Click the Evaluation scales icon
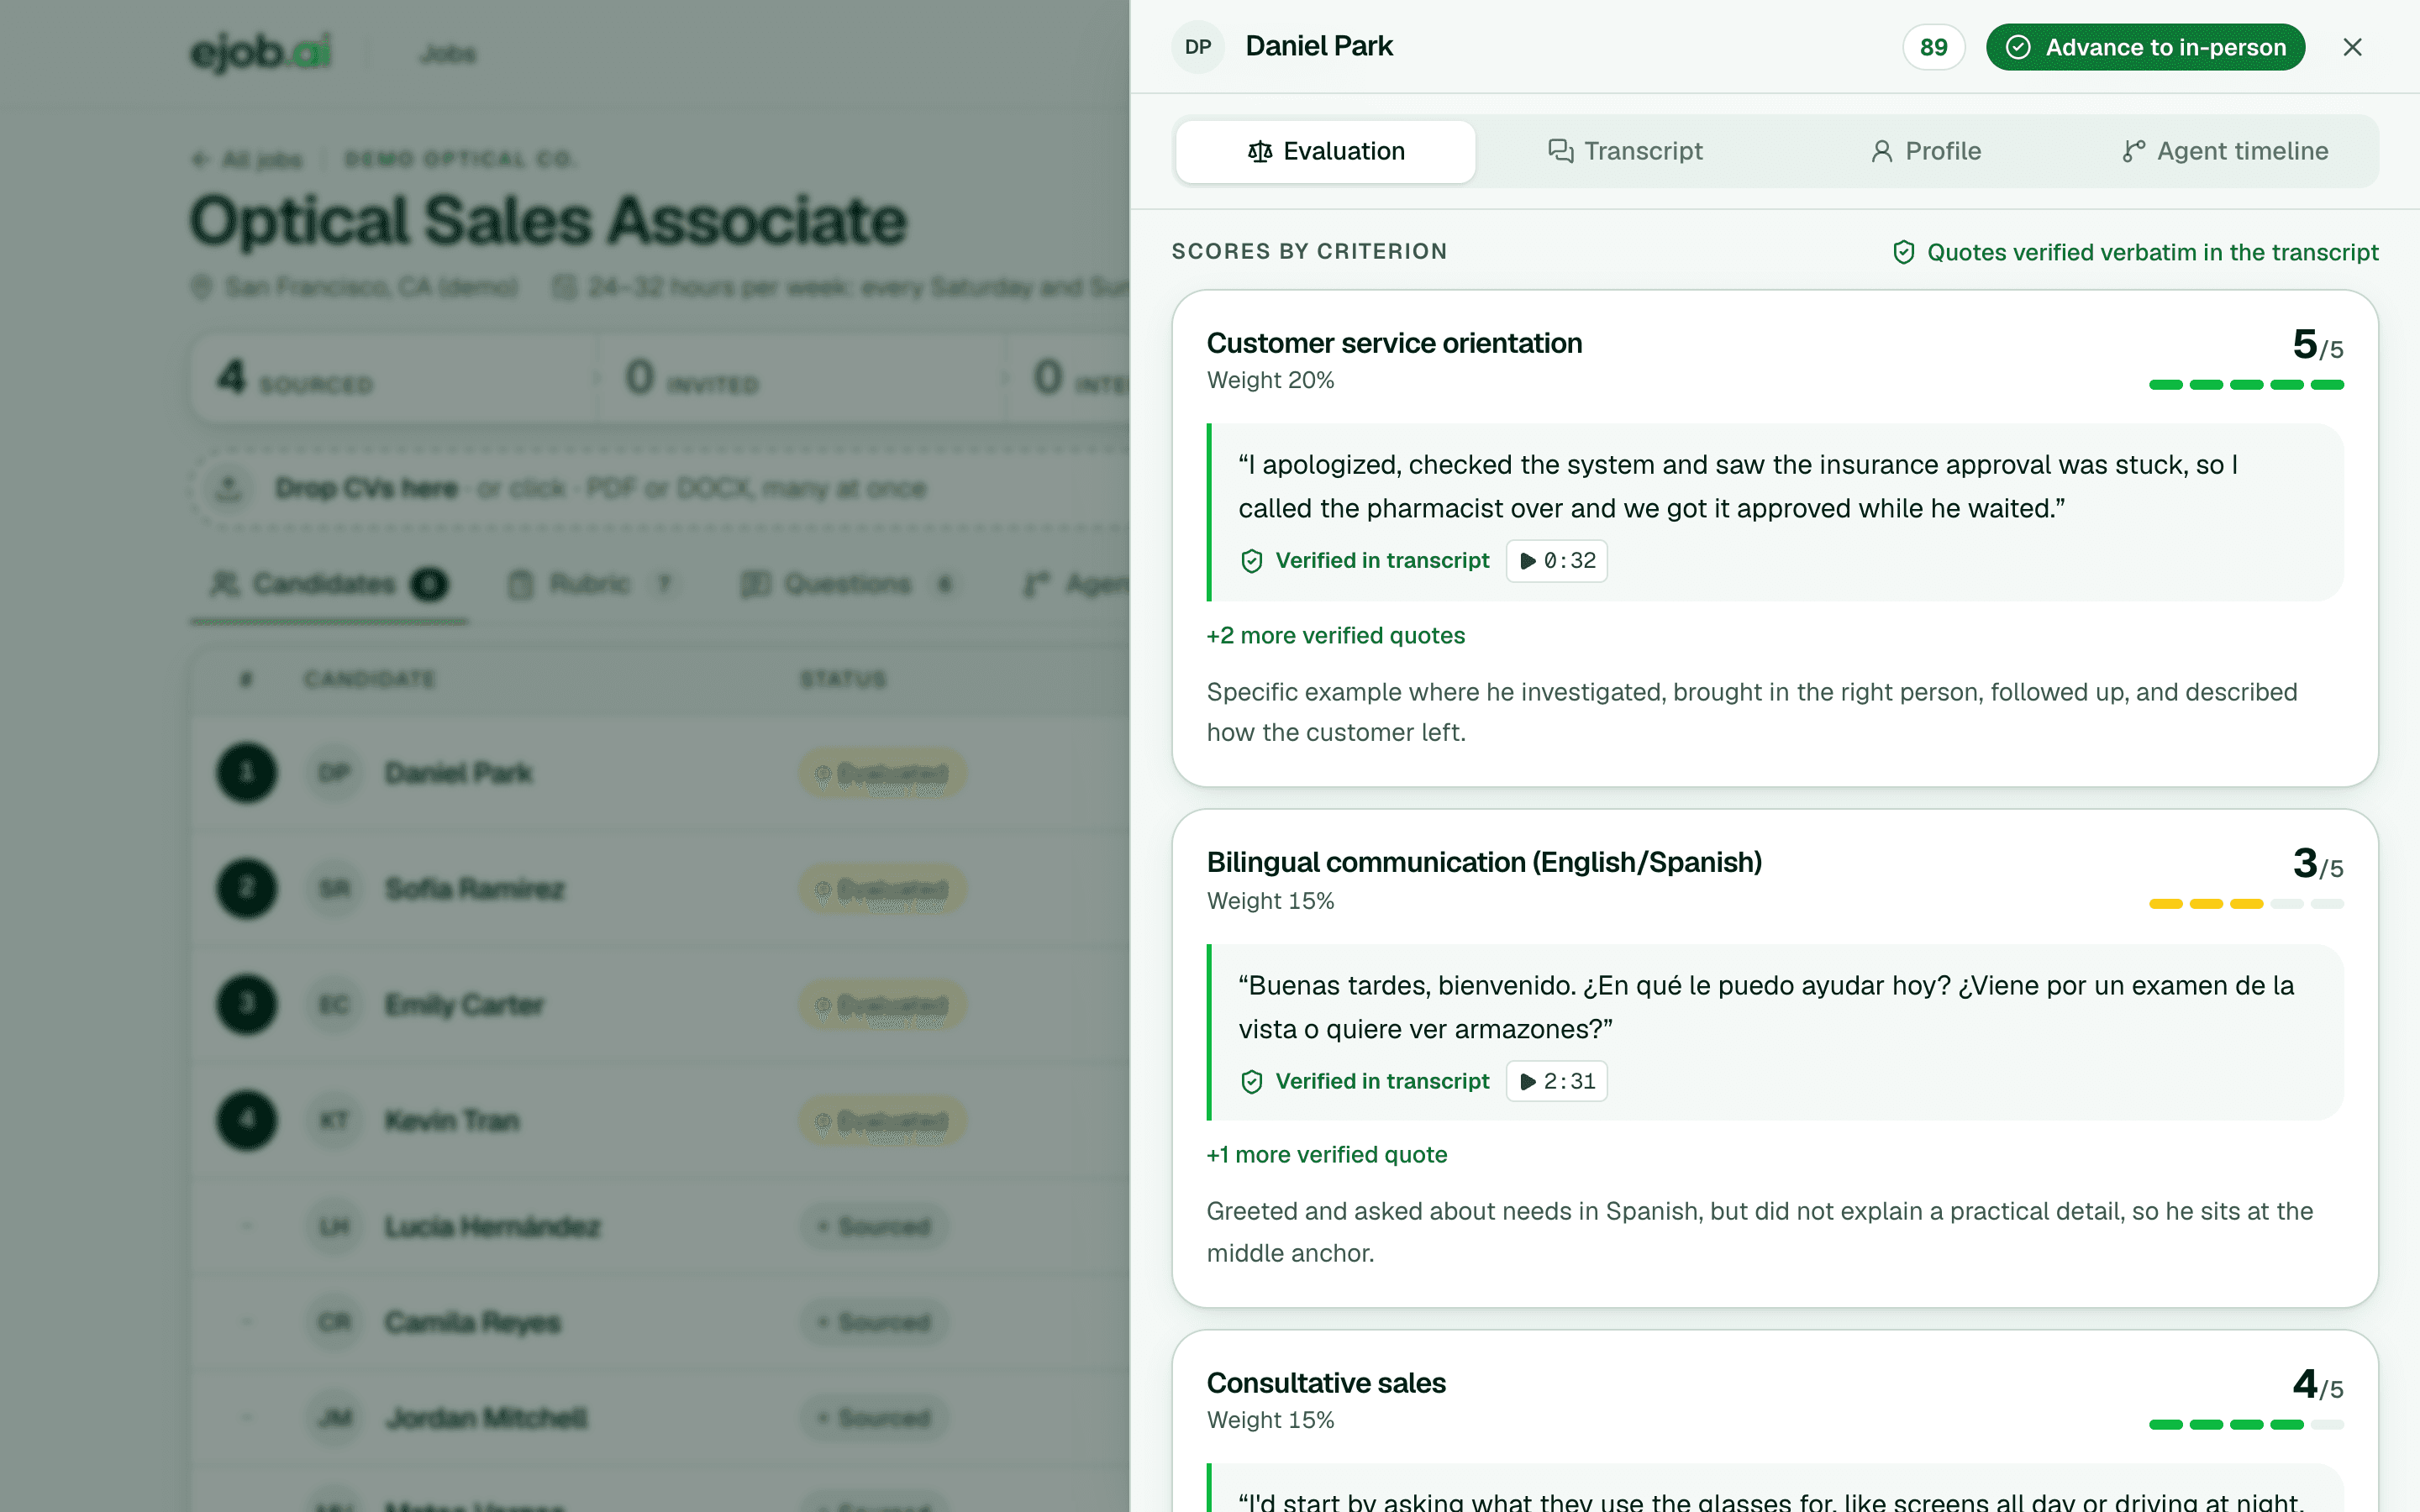The width and height of the screenshot is (2420, 1512). tap(1260, 151)
